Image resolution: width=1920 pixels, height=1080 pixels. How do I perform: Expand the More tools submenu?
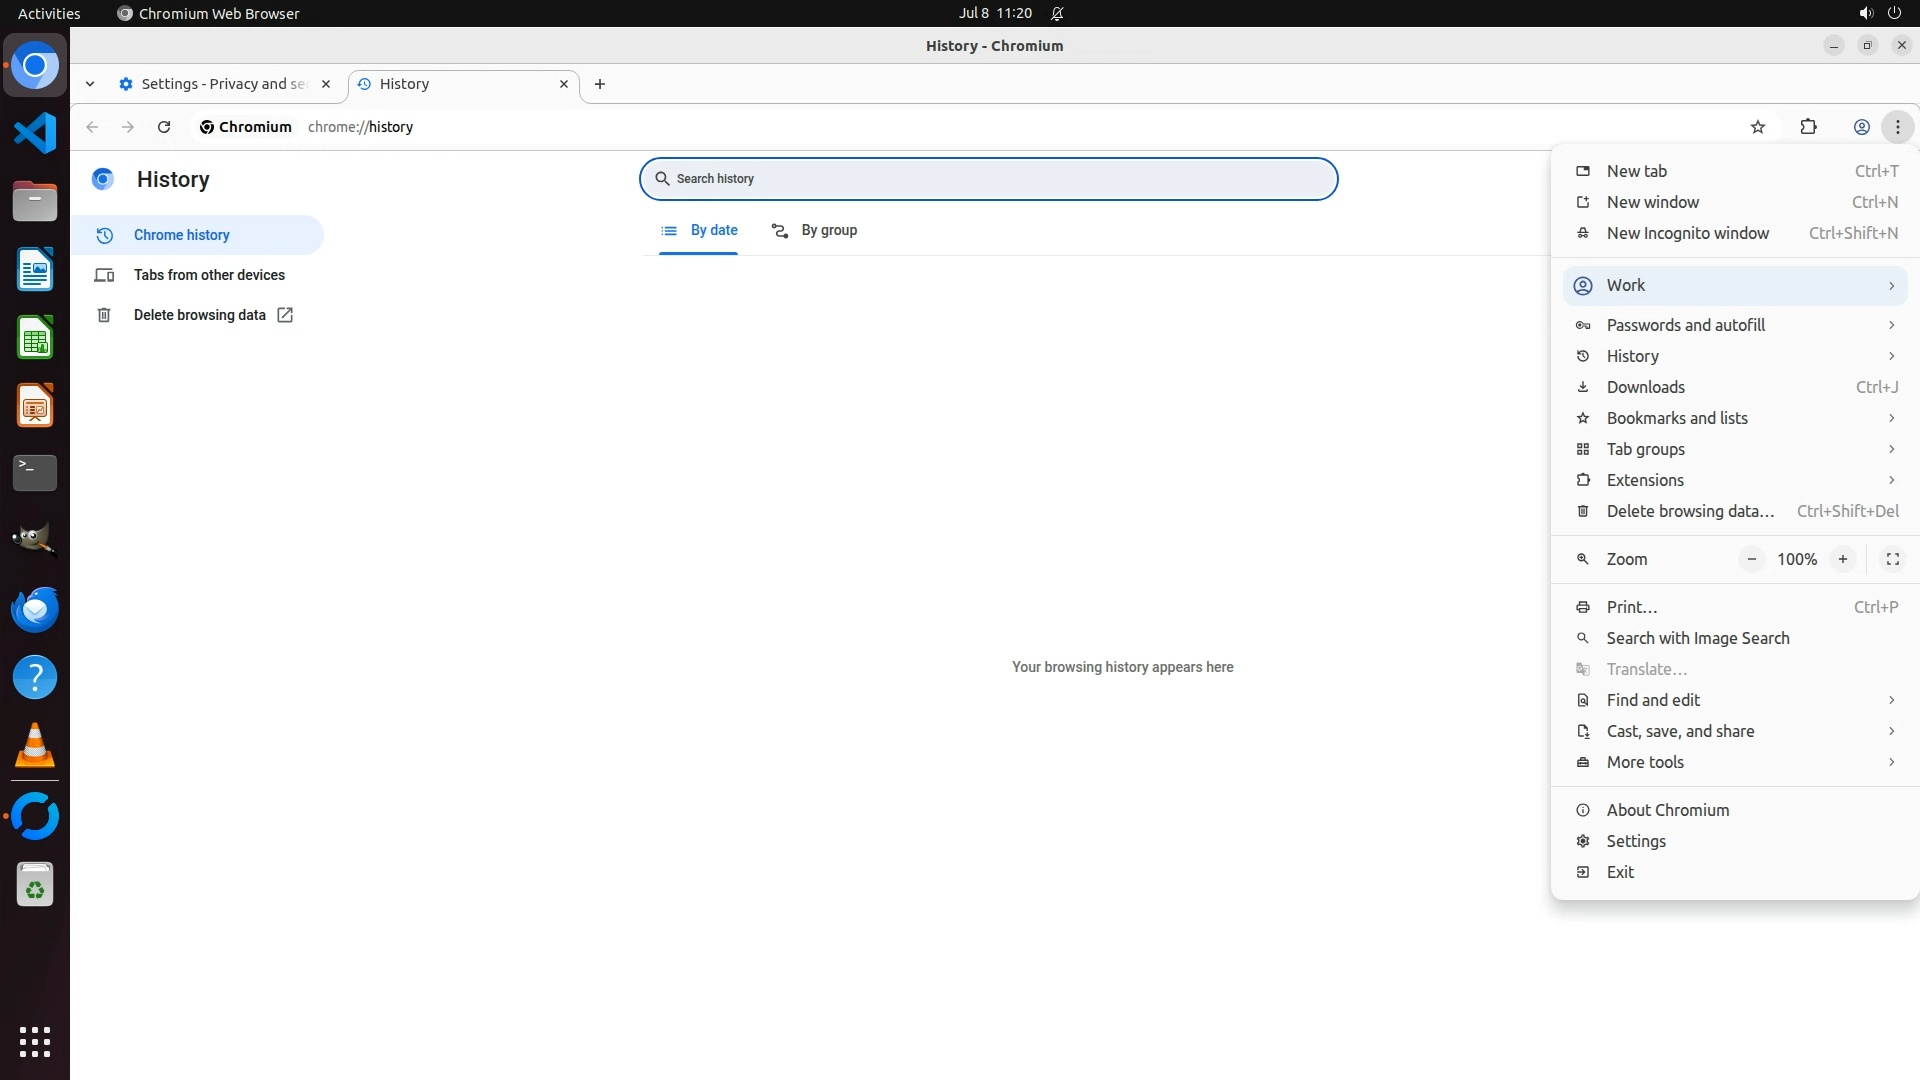1735,762
